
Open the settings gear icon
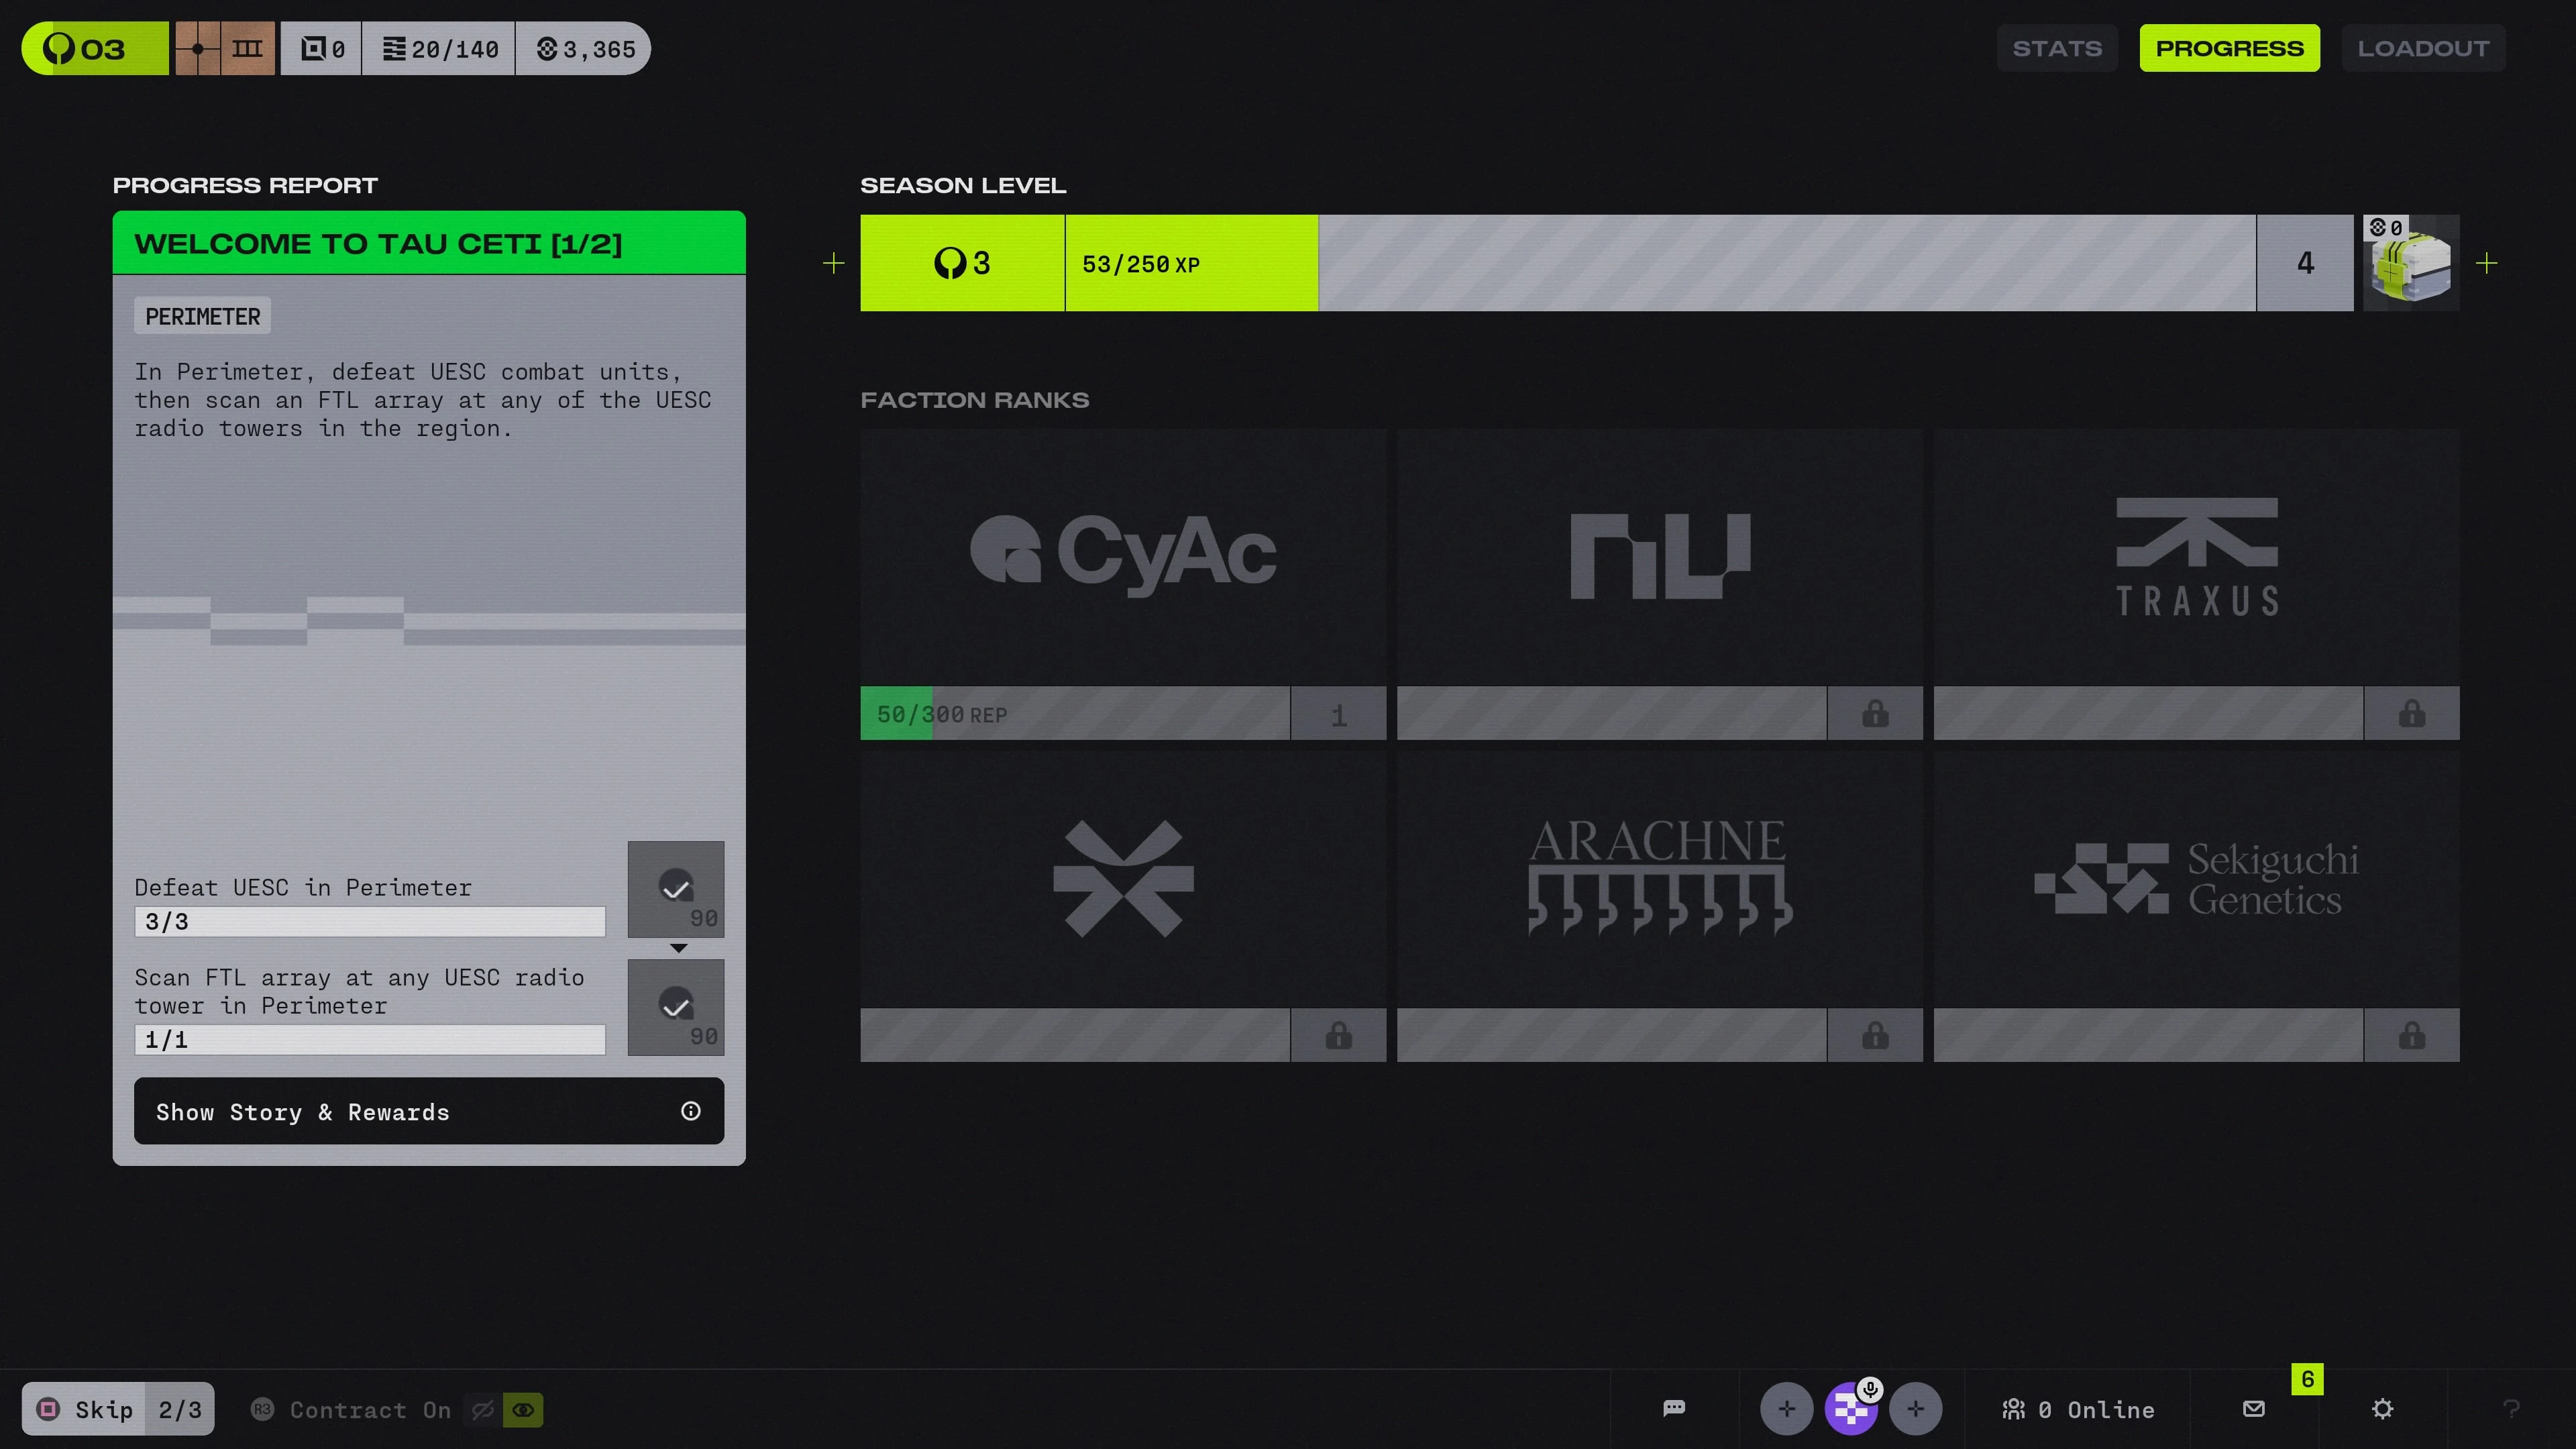pos(2382,1408)
